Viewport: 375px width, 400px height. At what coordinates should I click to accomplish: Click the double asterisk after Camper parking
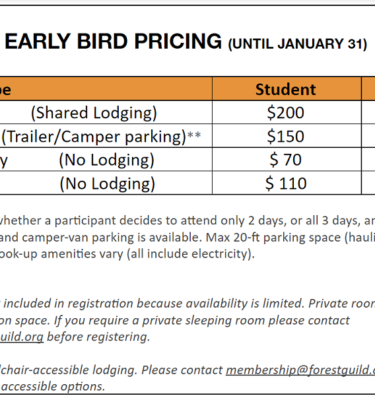194,135
